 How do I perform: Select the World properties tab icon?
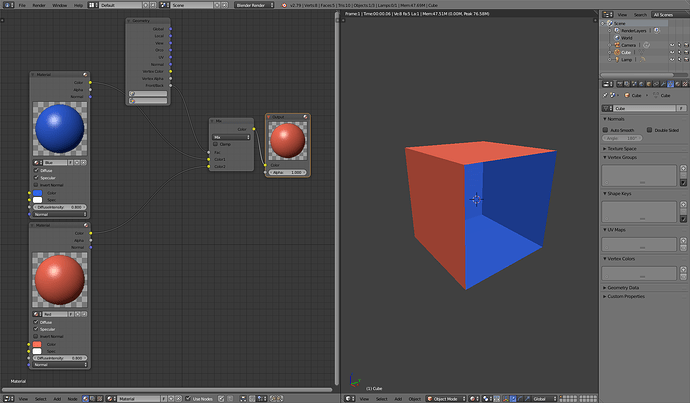click(641, 84)
